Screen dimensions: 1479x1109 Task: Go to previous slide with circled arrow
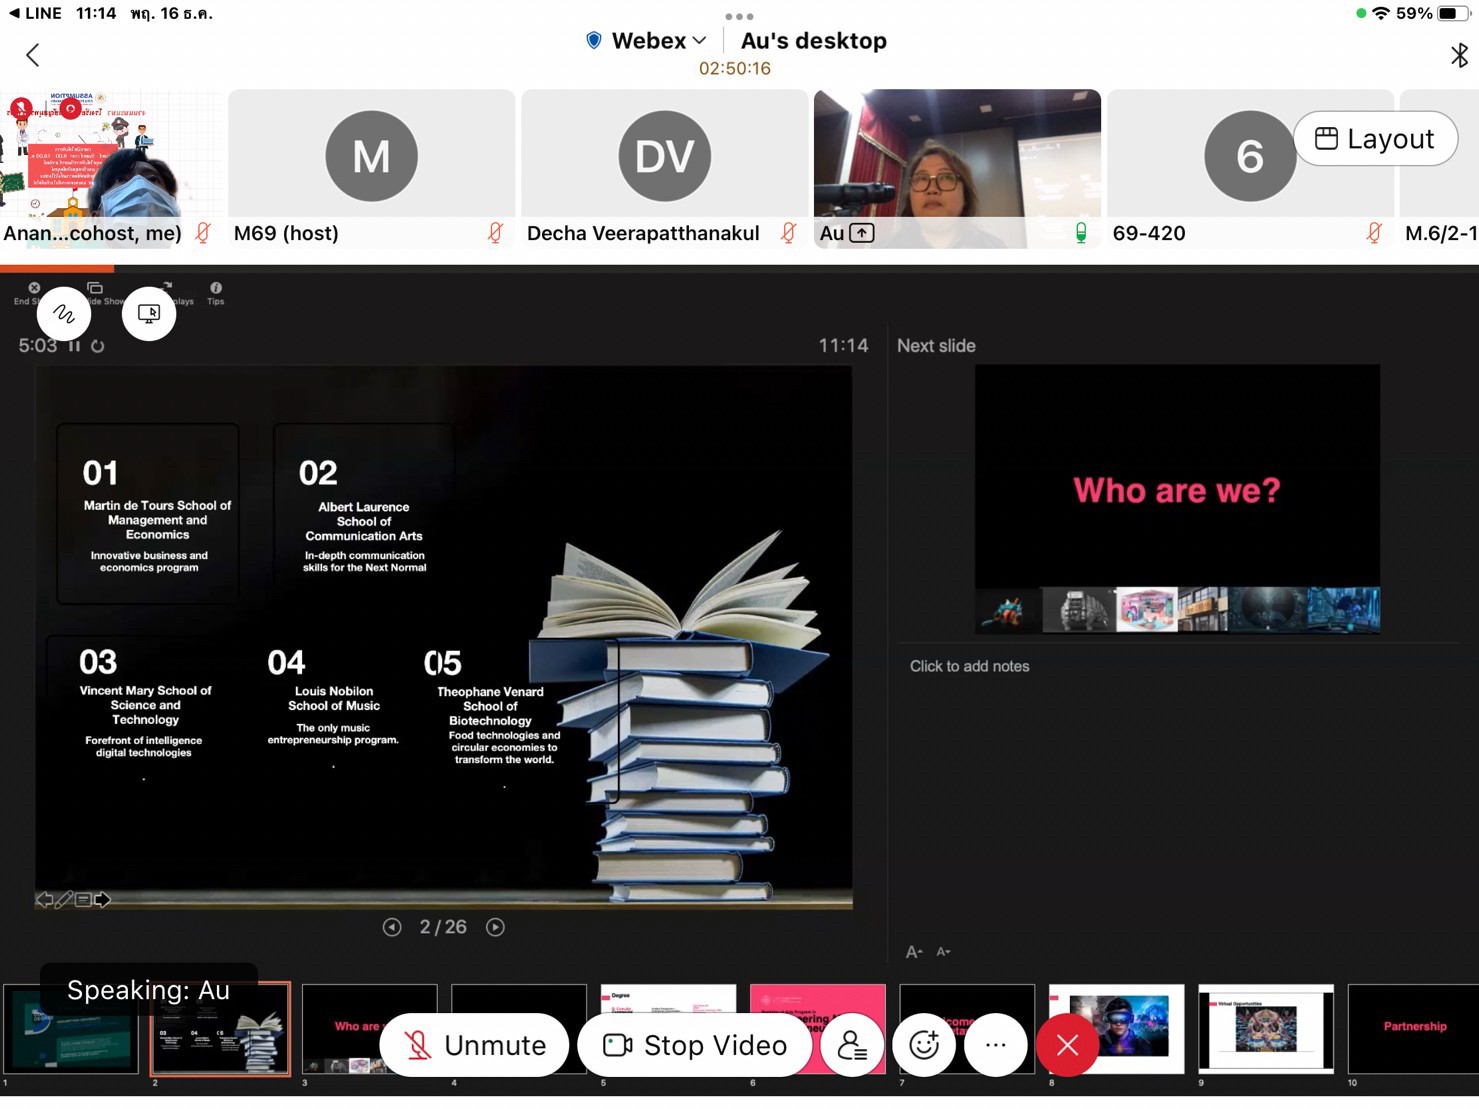[392, 927]
